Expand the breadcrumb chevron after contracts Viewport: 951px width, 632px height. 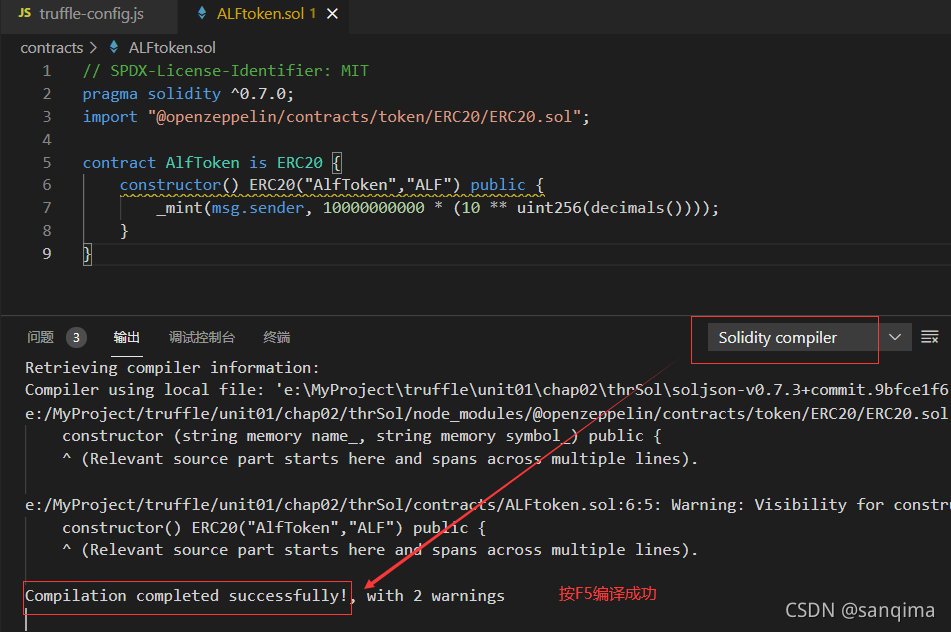[x=93, y=47]
